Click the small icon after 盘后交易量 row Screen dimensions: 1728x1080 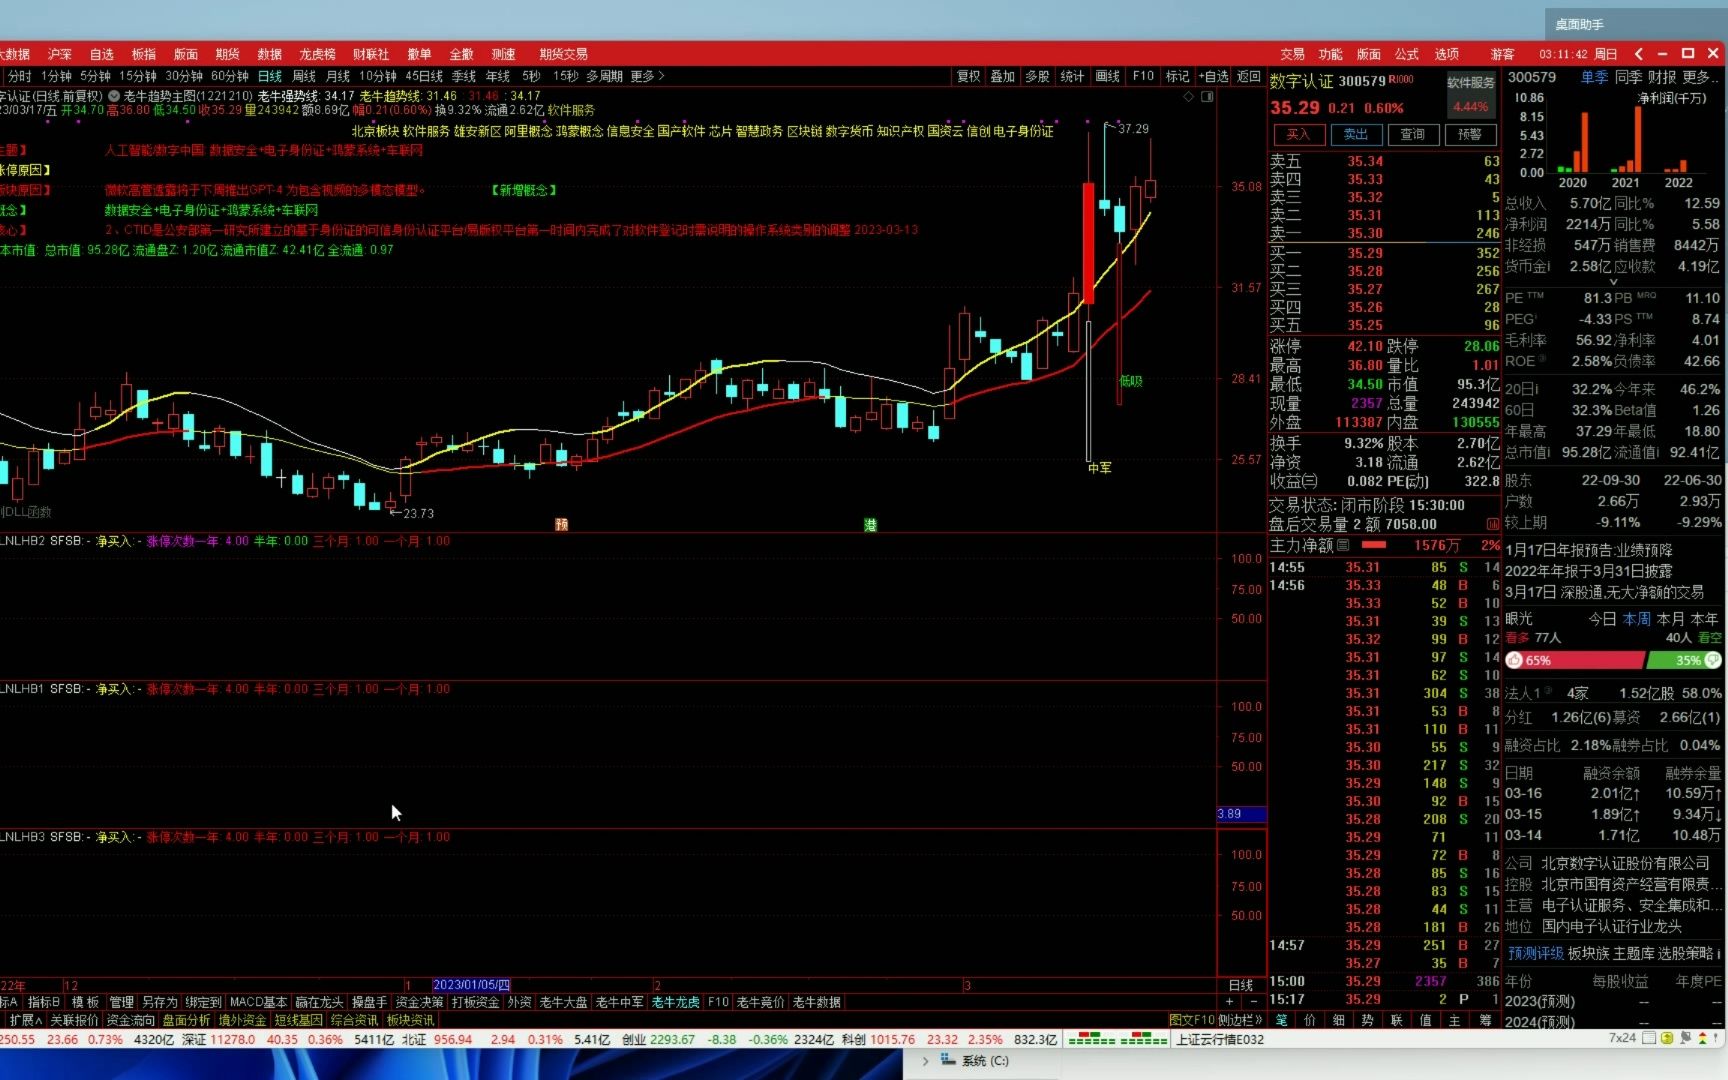click(x=1493, y=524)
